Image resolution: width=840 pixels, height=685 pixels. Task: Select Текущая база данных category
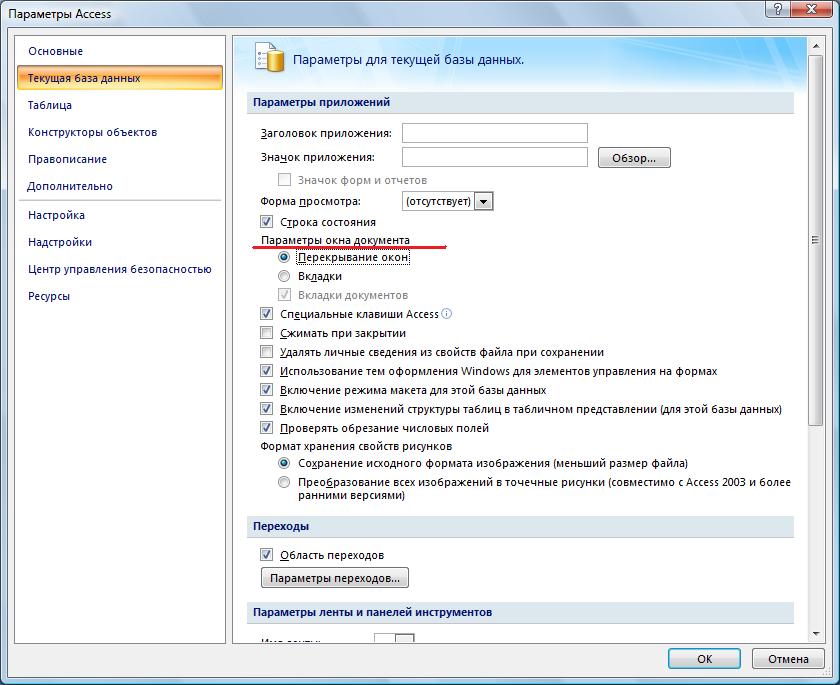pyautogui.click(x=119, y=78)
